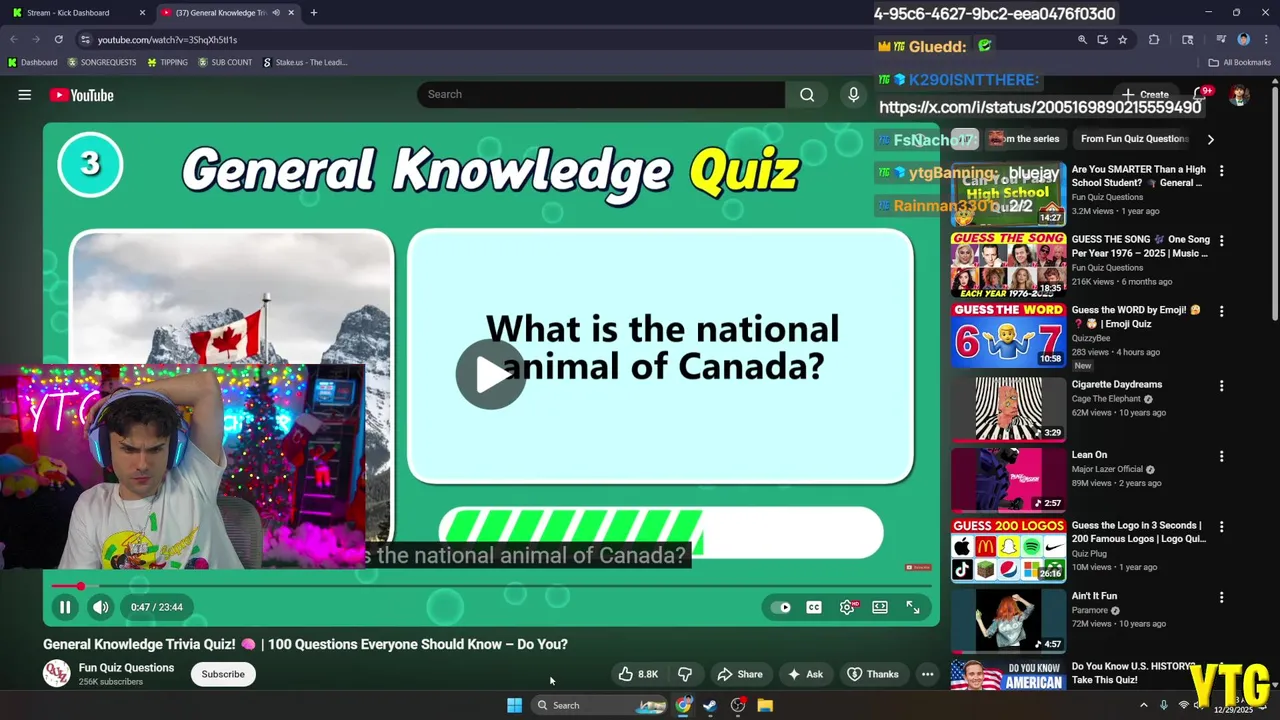Open the Create button

click(1145, 94)
